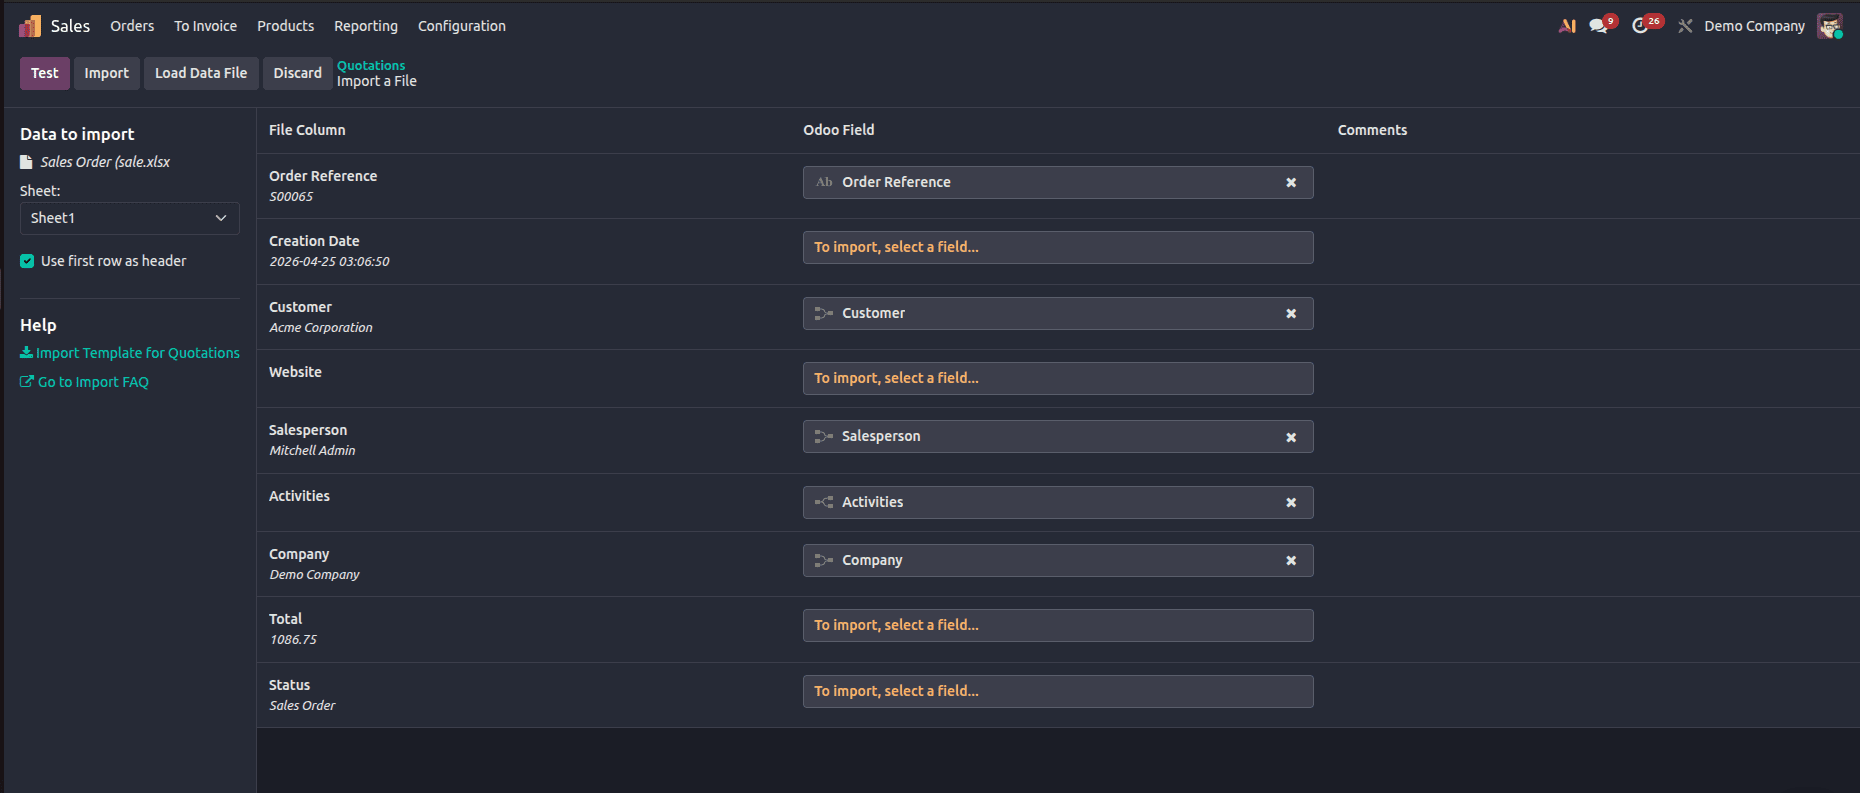1860x793 pixels.
Task: Open the AI assistant icon in top bar
Action: (1567, 26)
